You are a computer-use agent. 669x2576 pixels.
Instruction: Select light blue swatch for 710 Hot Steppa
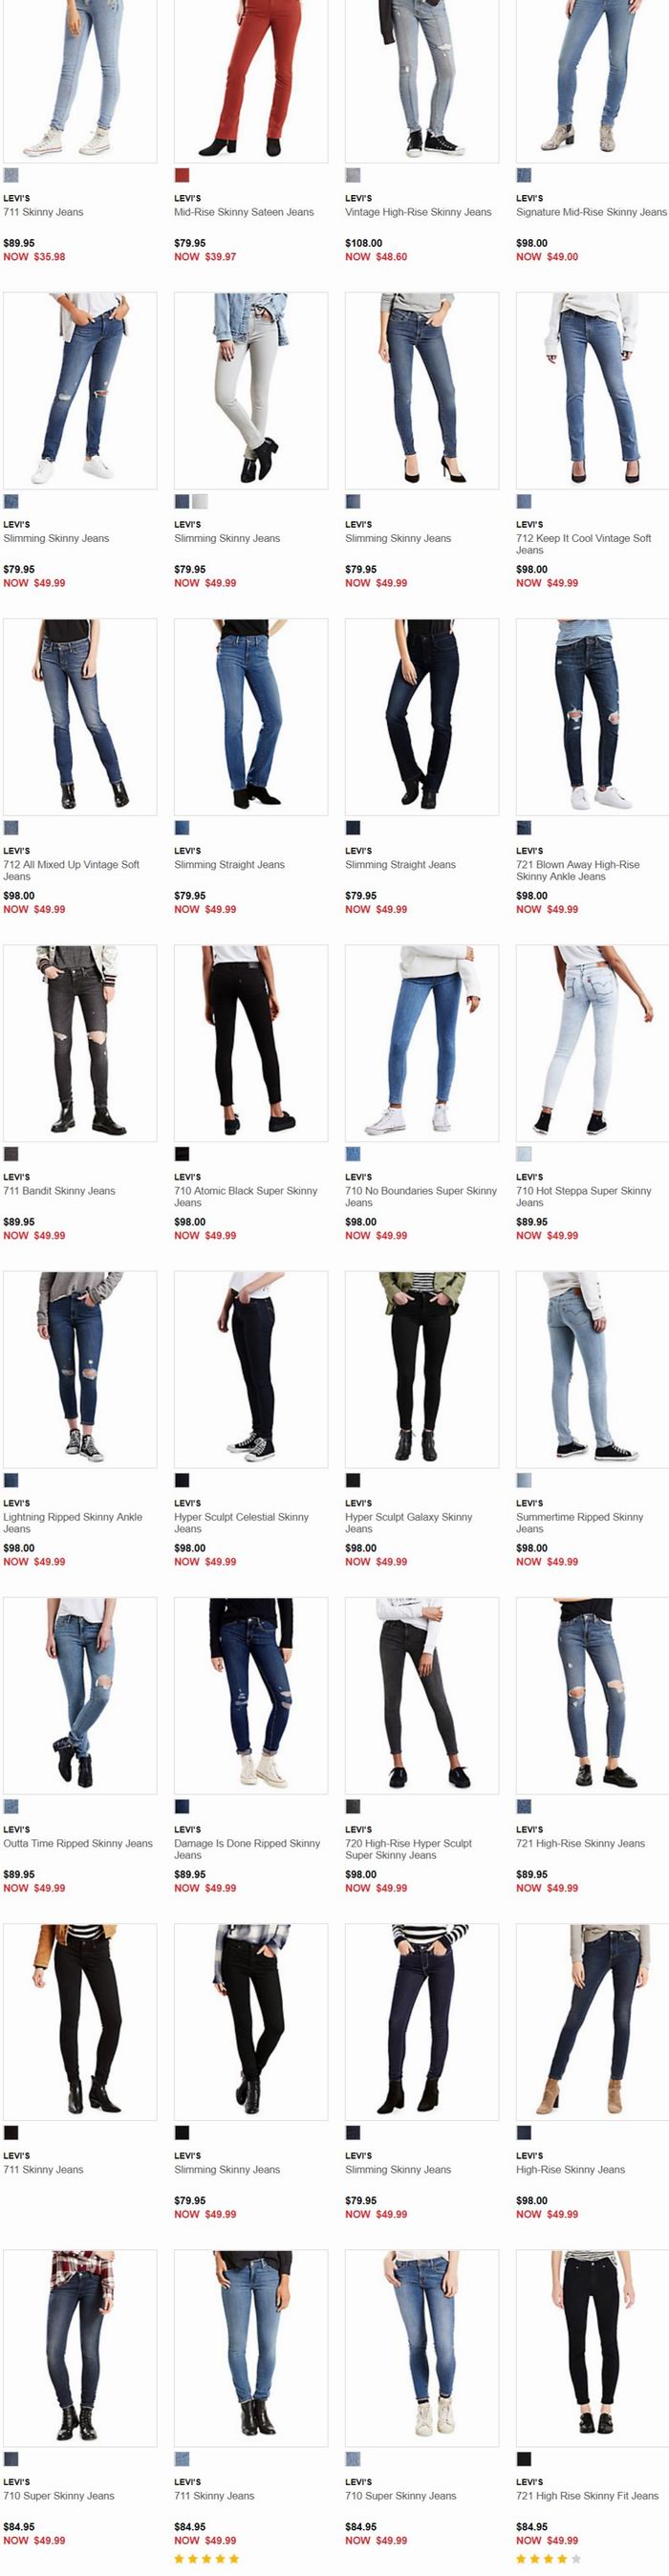click(524, 1154)
